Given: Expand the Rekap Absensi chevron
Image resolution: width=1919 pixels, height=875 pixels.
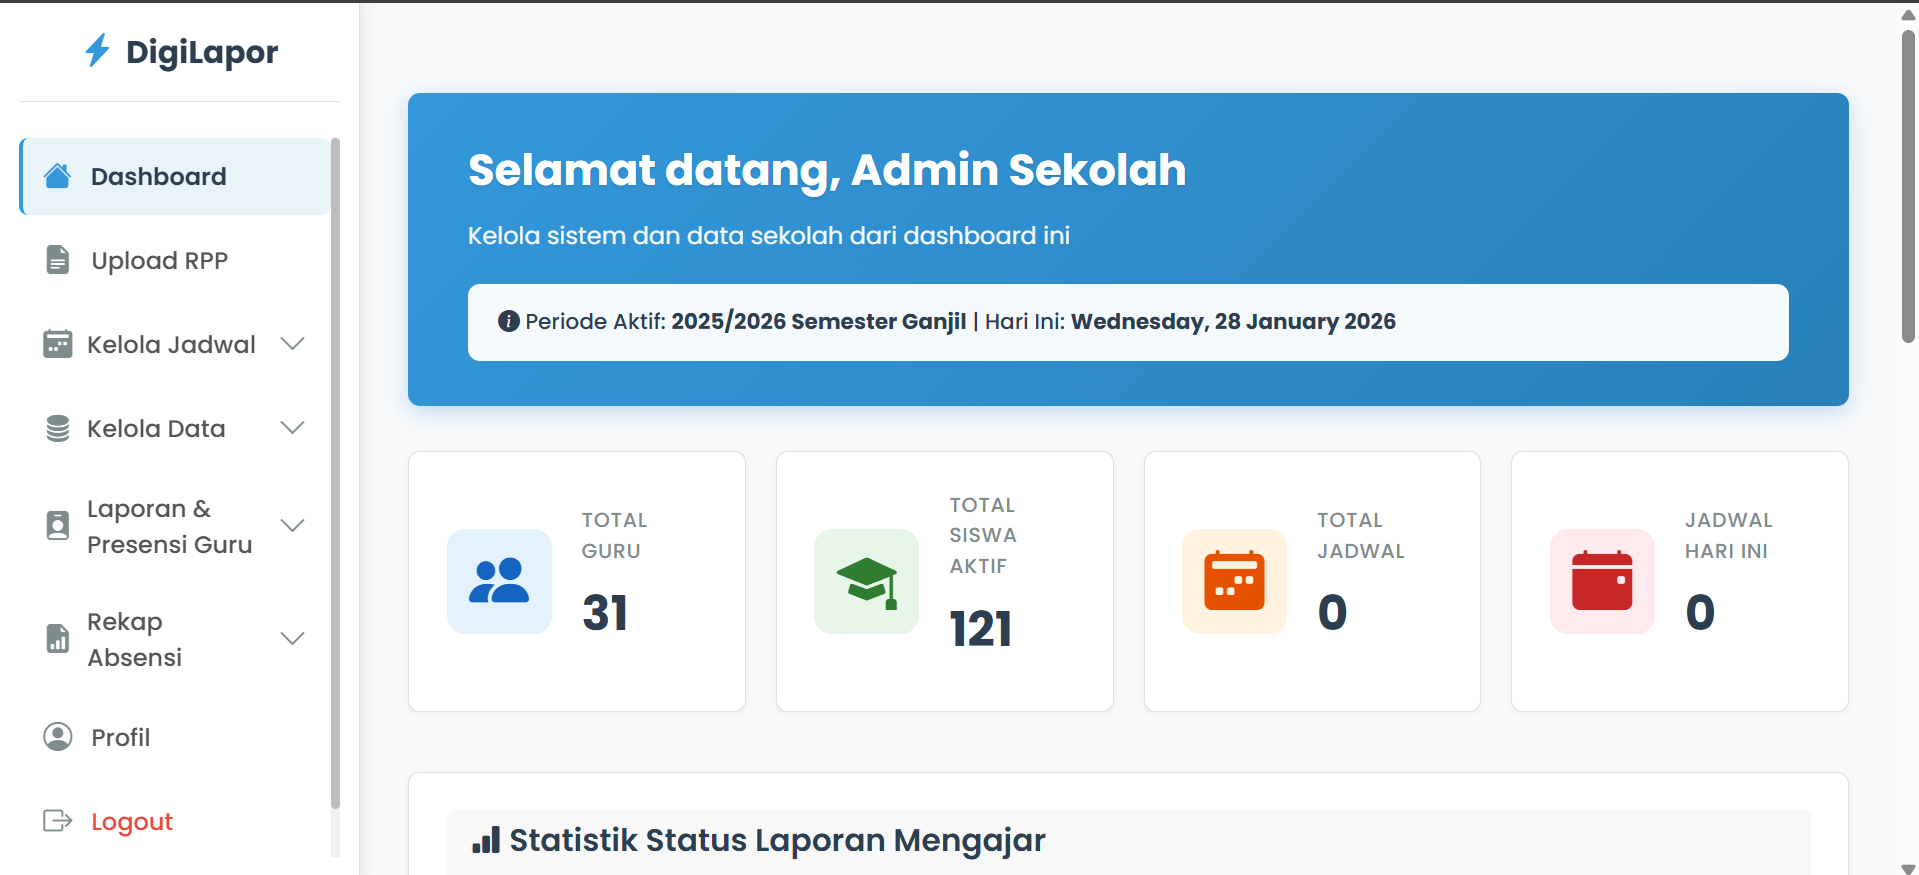Looking at the screenshot, I should point(292,639).
